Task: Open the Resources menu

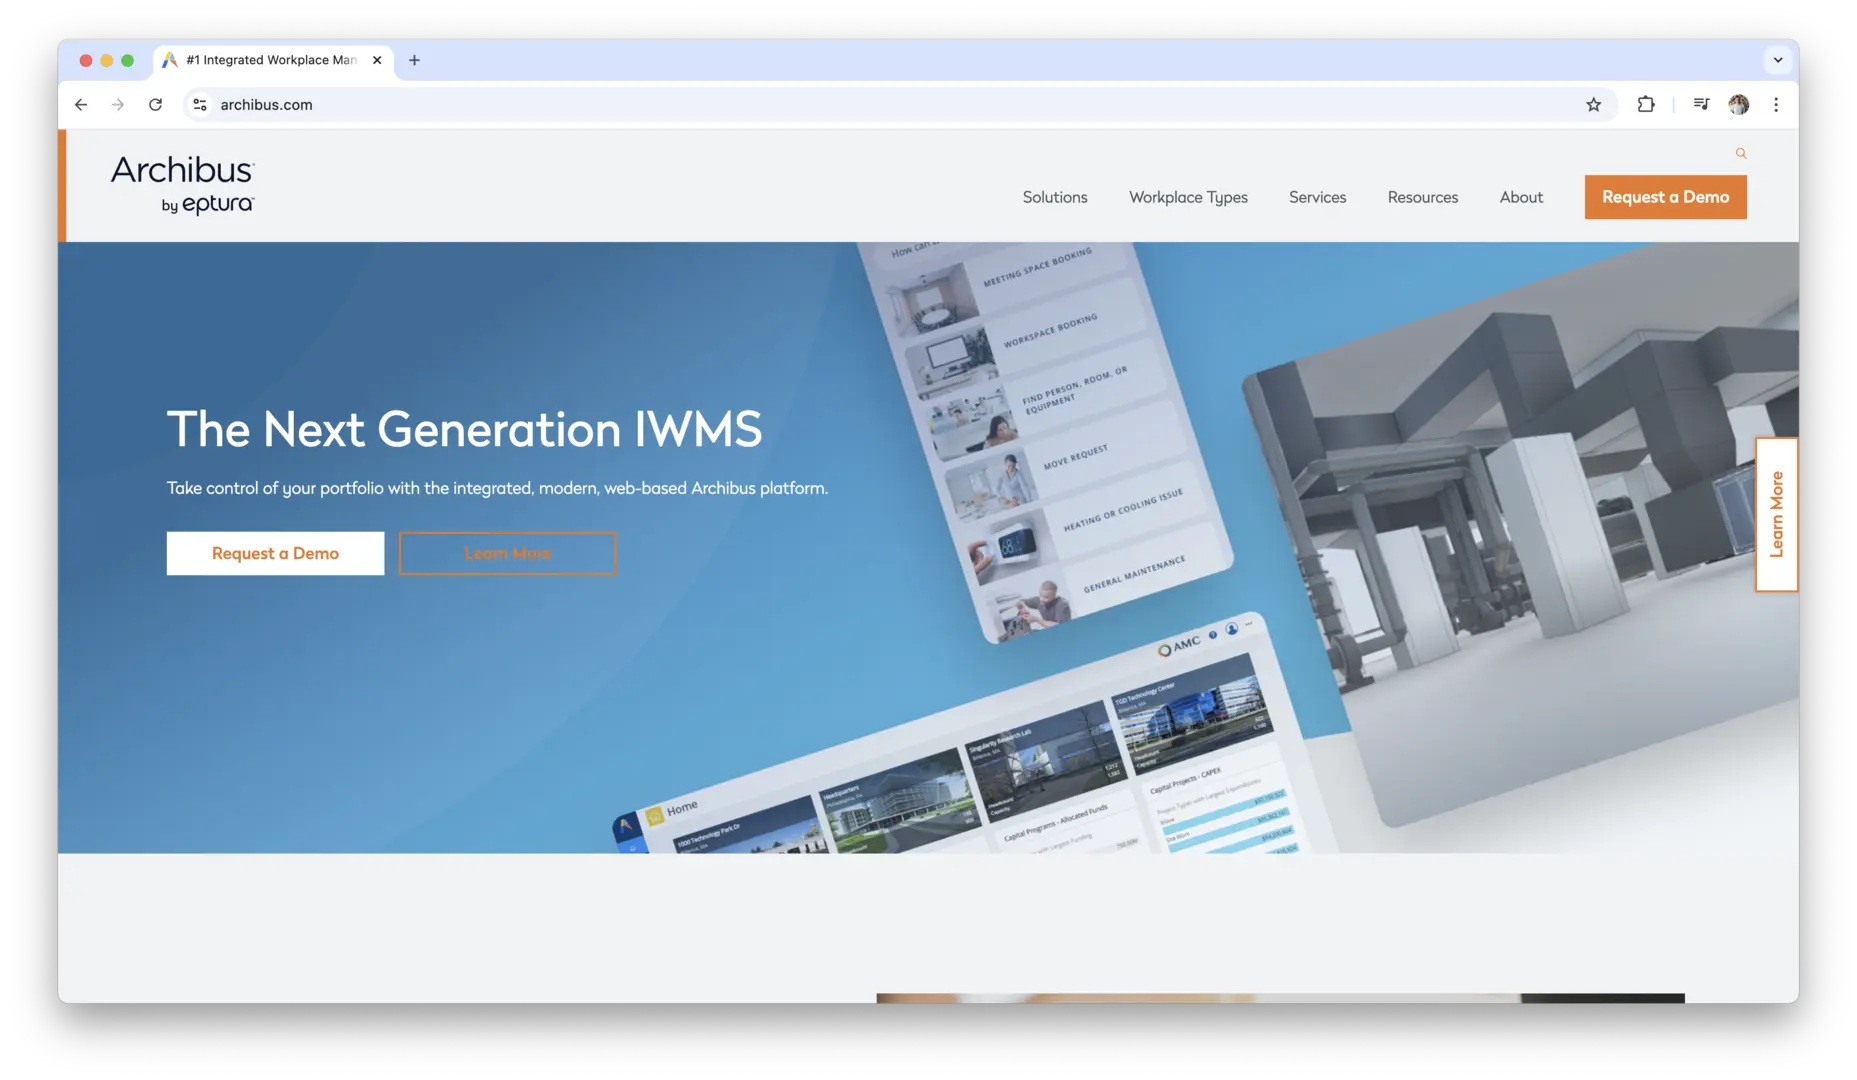Action: pyautogui.click(x=1422, y=197)
